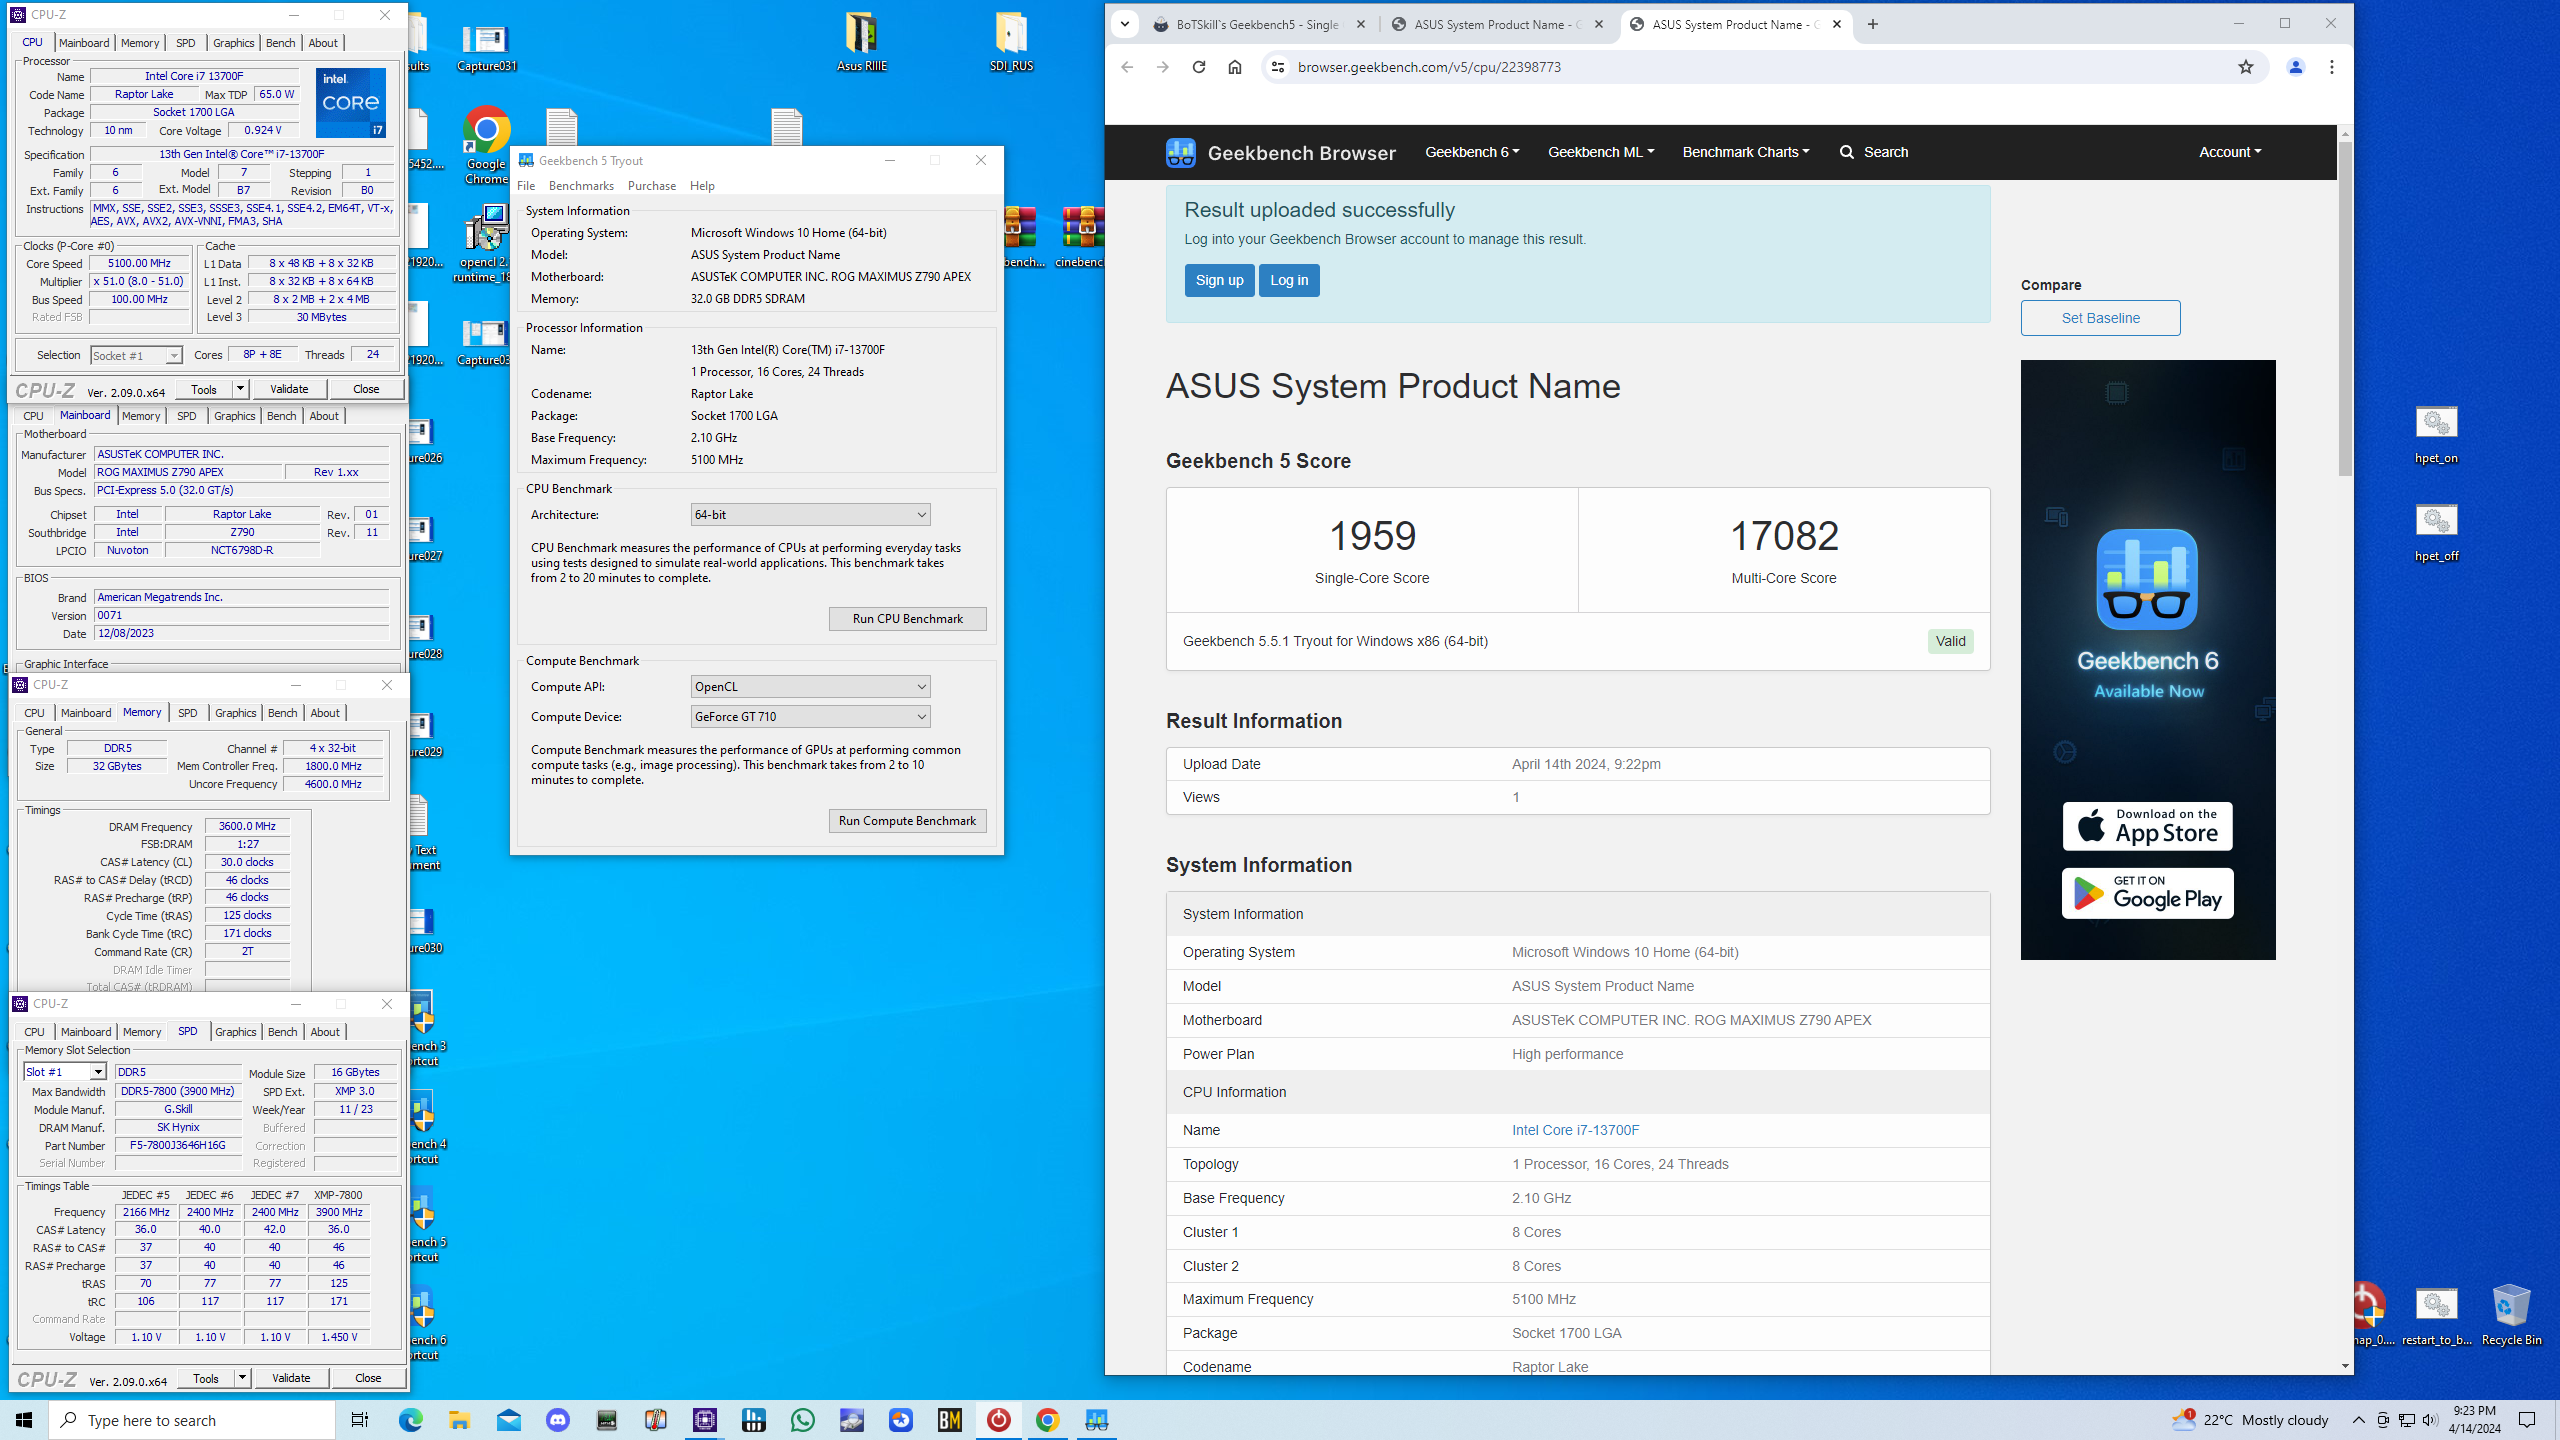Show hidden system tray icons chevron
Image resolution: width=2560 pixels, height=1440 pixels.
[x=2358, y=1420]
